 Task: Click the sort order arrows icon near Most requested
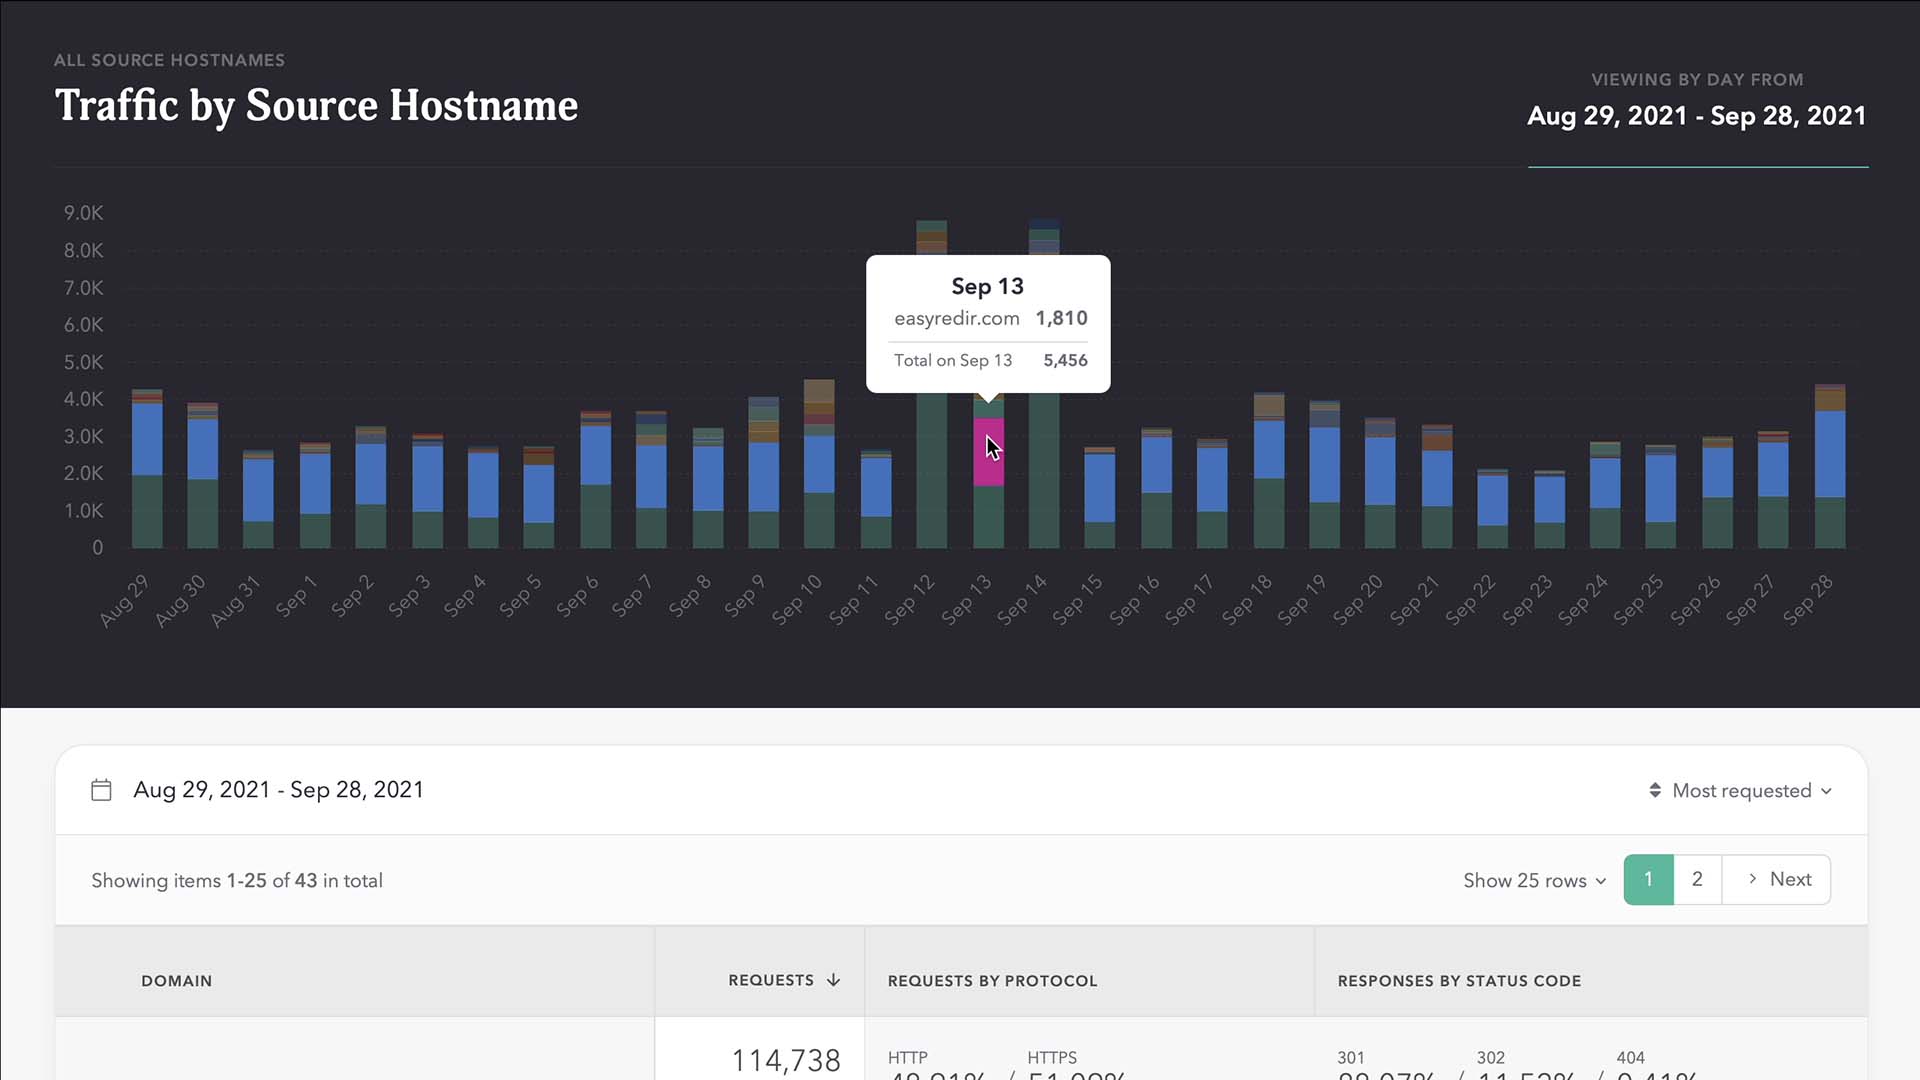pos(1656,790)
